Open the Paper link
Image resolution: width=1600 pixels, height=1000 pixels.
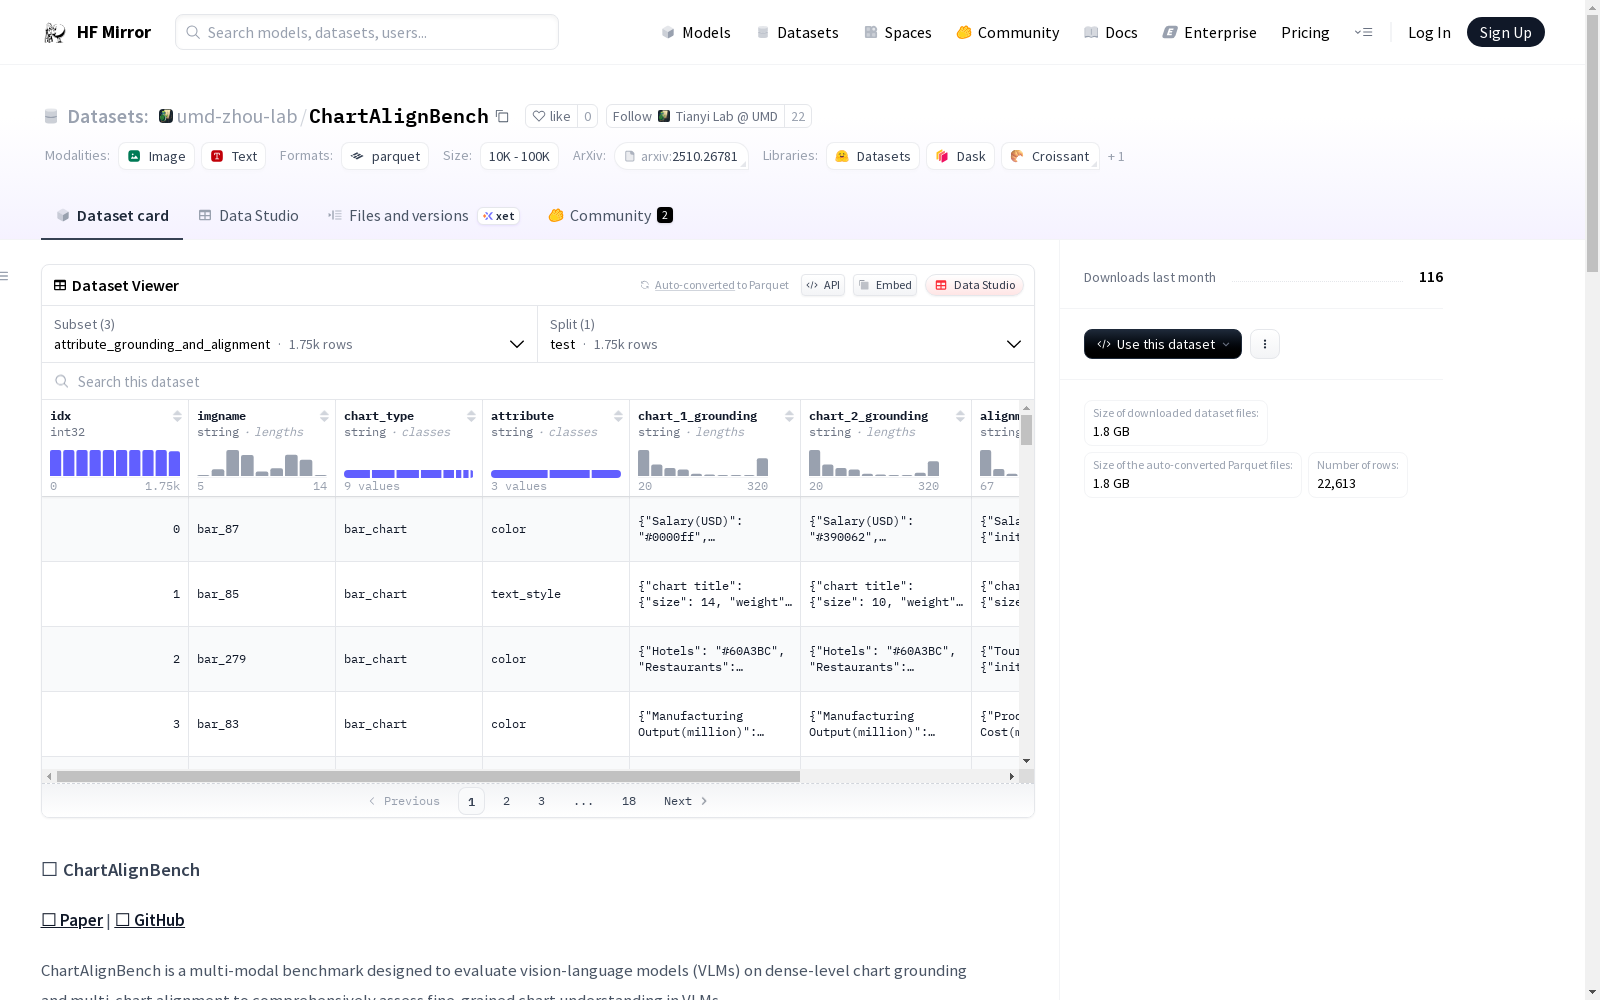pyautogui.click(x=72, y=920)
